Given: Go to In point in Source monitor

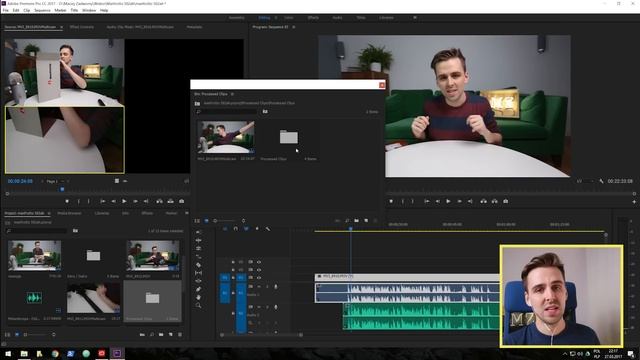Looking at the screenshot, I should pyautogui.click(x=102, y=201).
